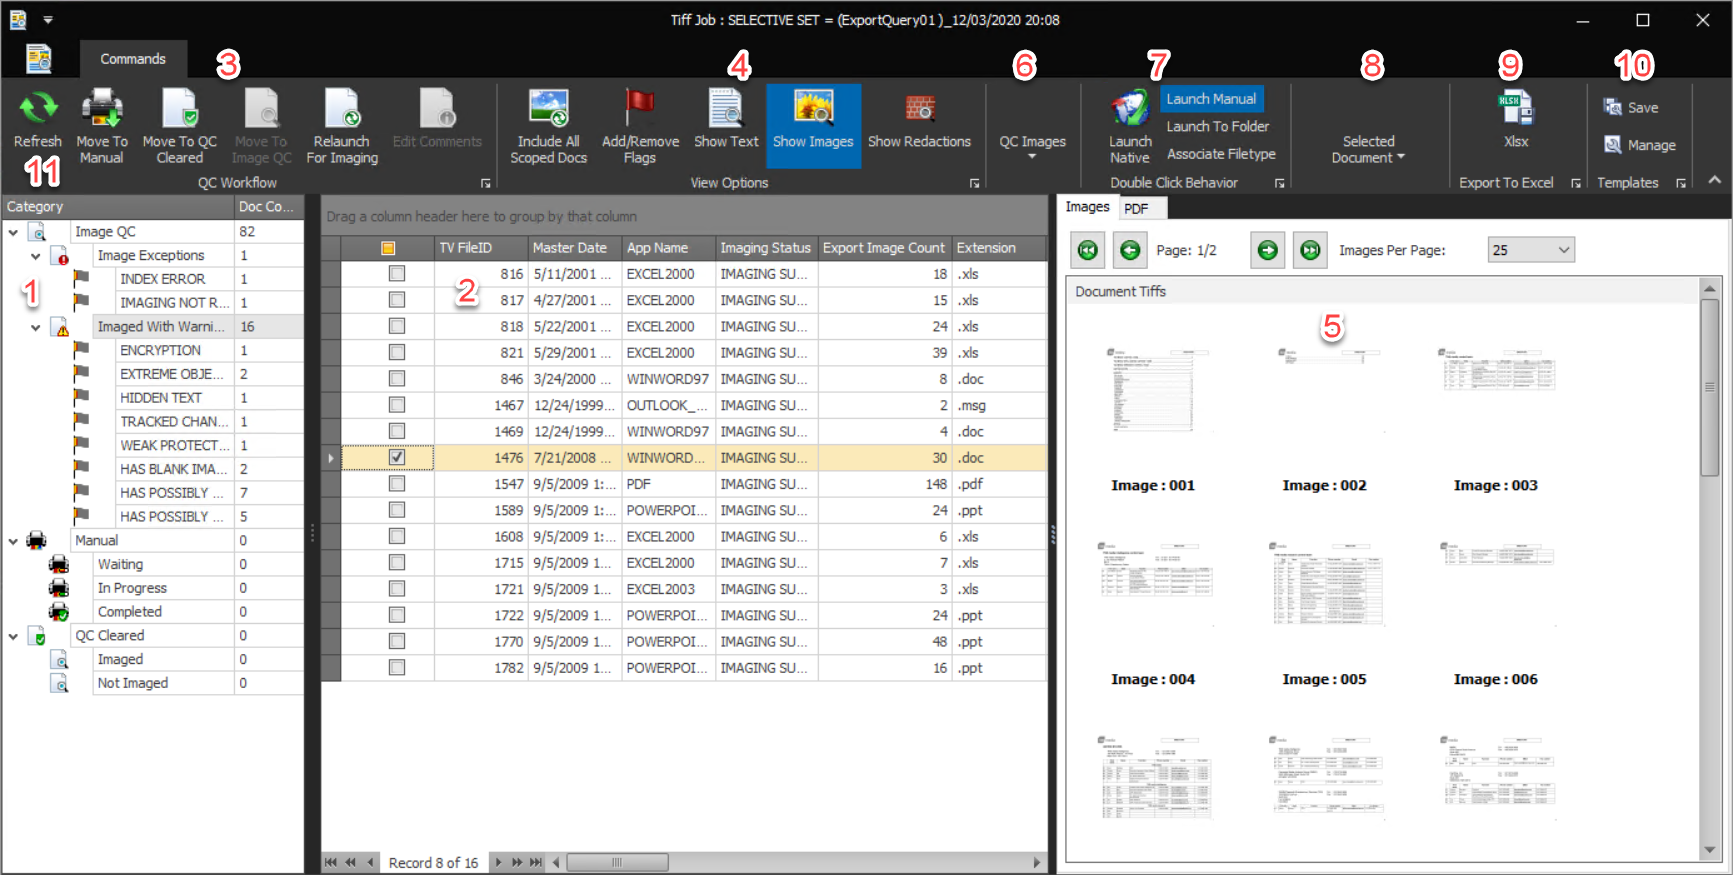Click Manage templates icon
Viewport: 1733px width, 875px height.
(1613, 145)
